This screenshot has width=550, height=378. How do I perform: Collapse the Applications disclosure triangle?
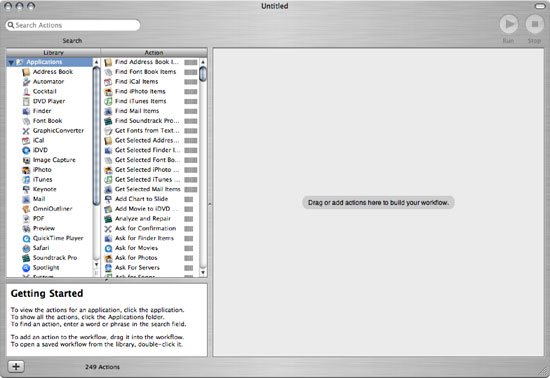(x=11, y=62)
